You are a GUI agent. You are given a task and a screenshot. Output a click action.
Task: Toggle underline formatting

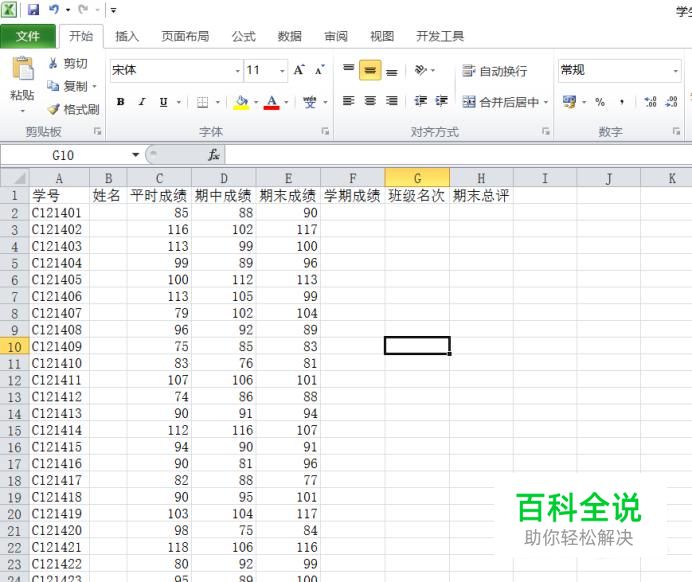(x=163, y=102)
